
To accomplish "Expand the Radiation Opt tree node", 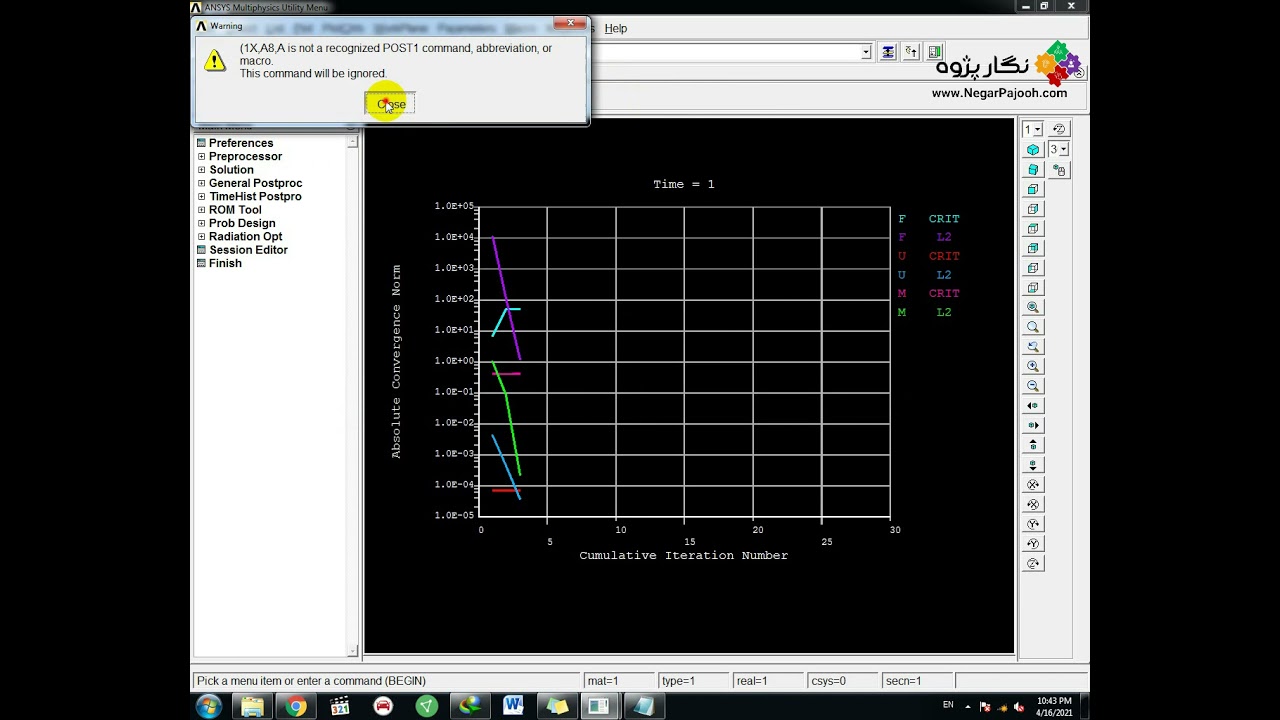I will 201,237.
